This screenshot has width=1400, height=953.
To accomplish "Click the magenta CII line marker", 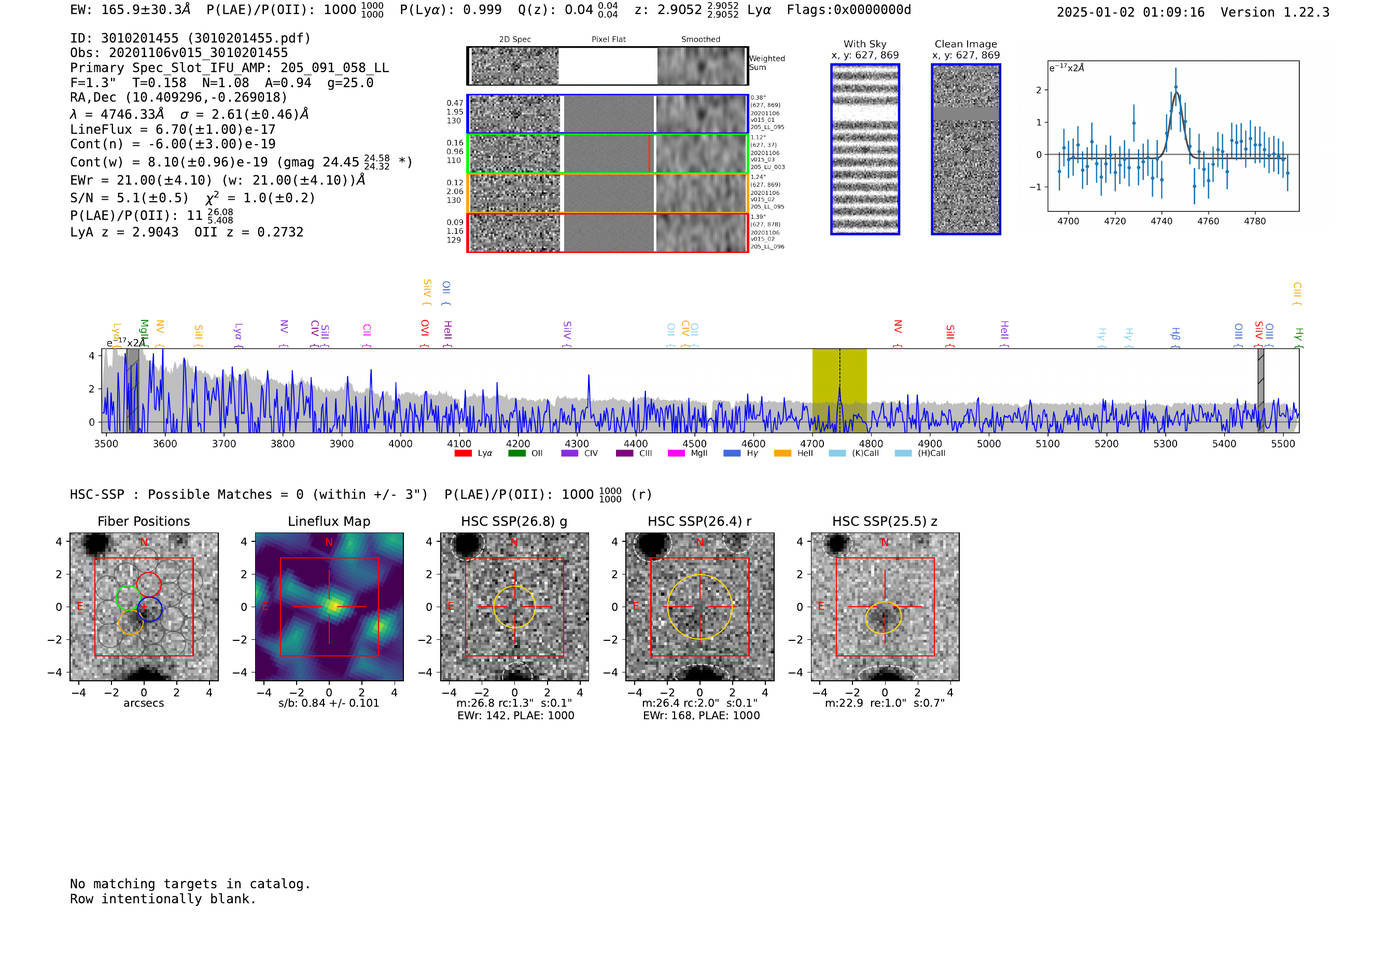I will (367, 334).
